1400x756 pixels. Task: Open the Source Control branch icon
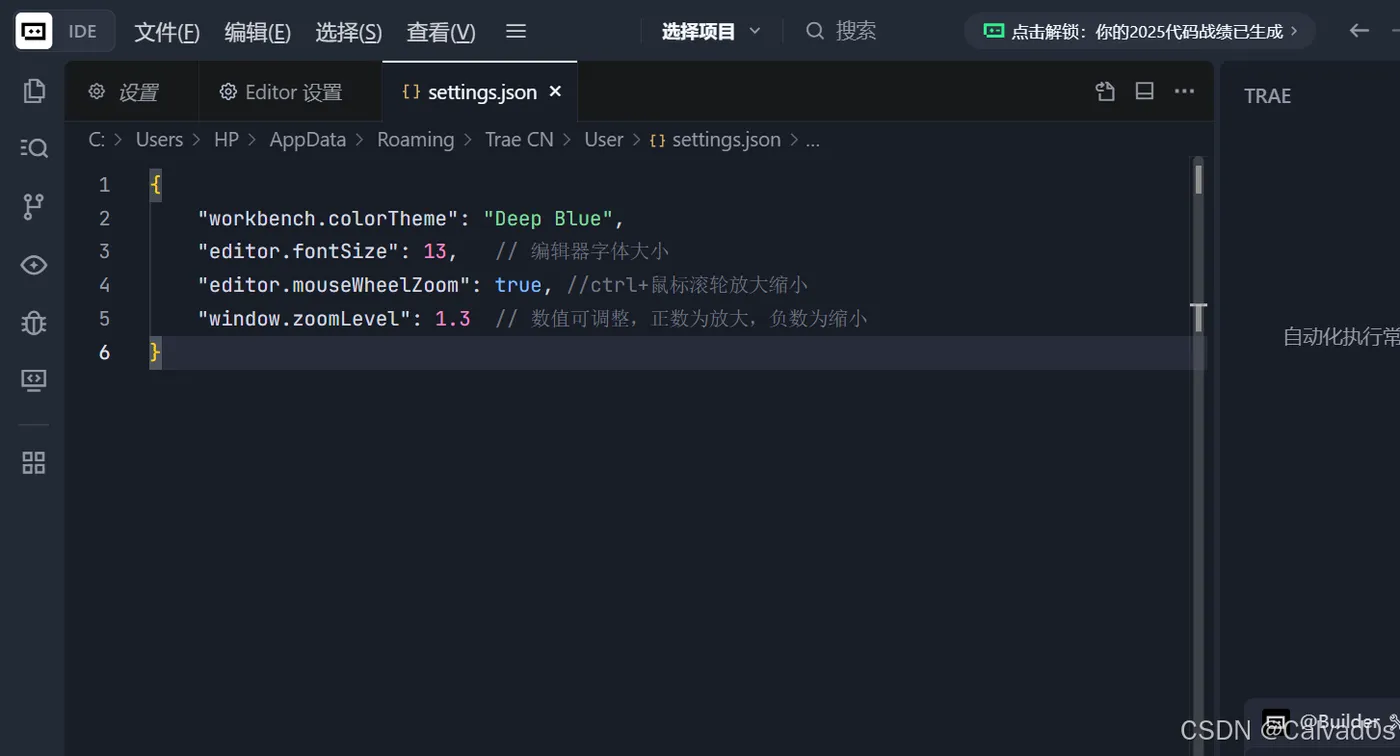34,206
